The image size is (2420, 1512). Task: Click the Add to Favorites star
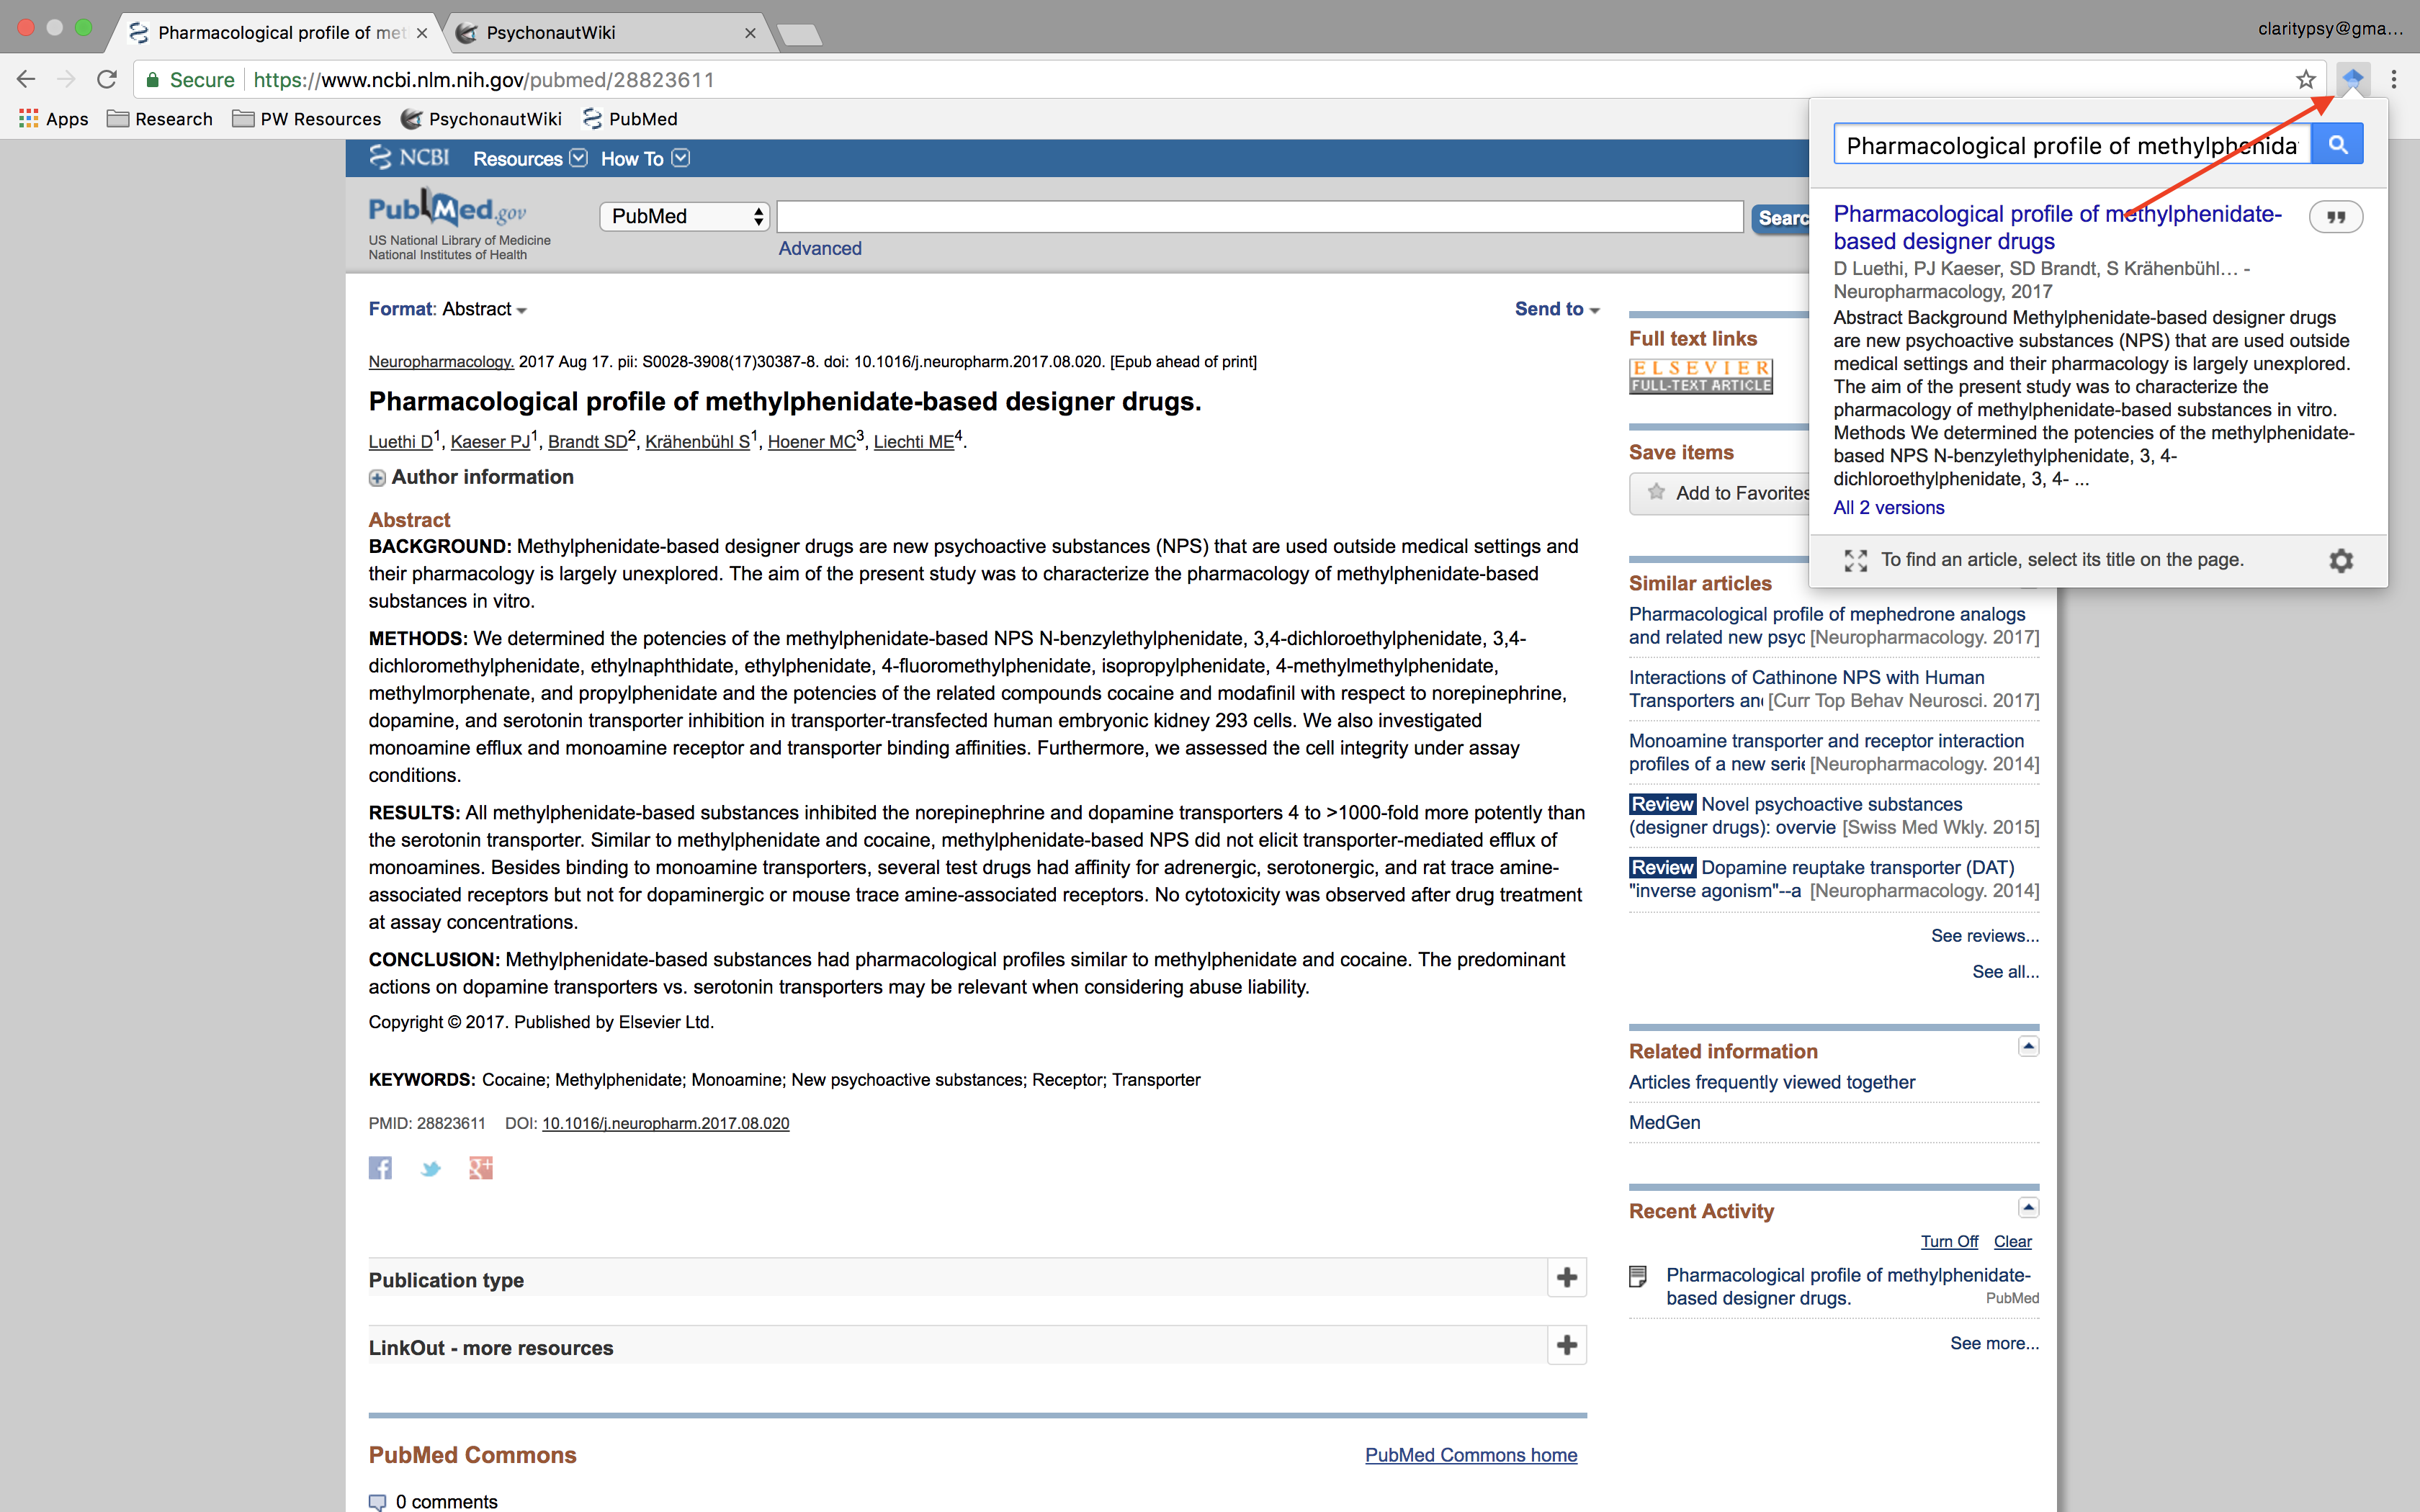click(1657, 492)
